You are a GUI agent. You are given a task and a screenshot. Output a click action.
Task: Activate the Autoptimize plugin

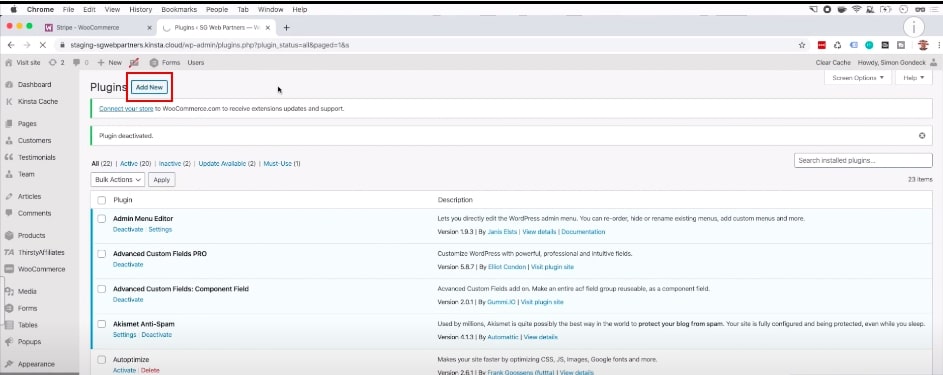point(124,370)
